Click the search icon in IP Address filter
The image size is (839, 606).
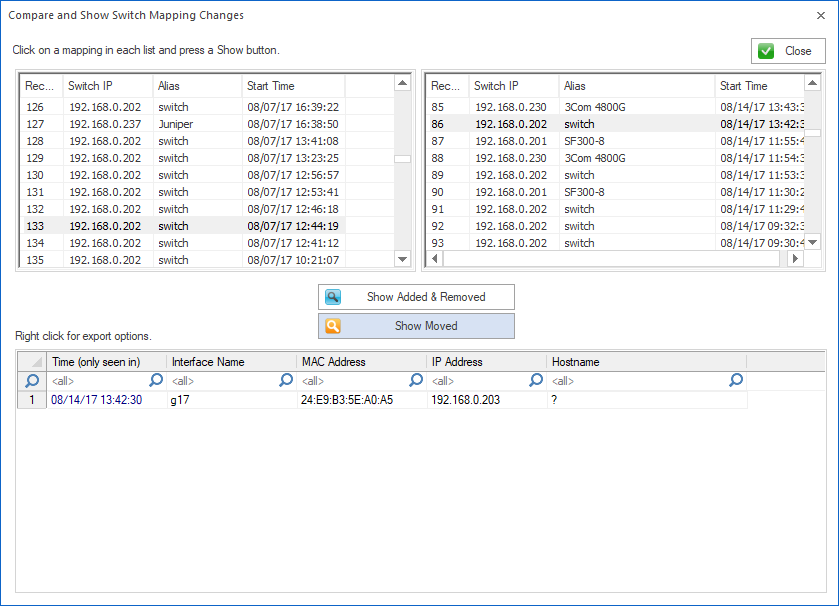point(535,380)
